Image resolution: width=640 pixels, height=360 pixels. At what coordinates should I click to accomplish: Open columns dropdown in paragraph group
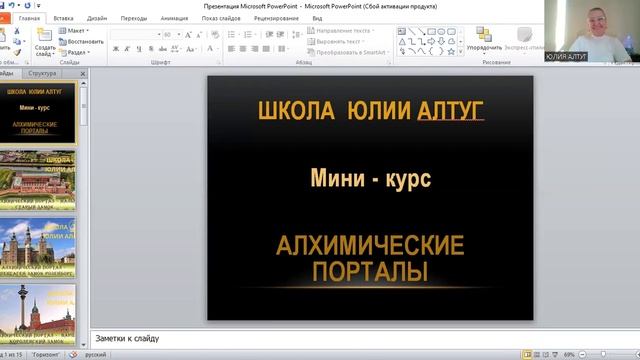[x=283, y=49]
